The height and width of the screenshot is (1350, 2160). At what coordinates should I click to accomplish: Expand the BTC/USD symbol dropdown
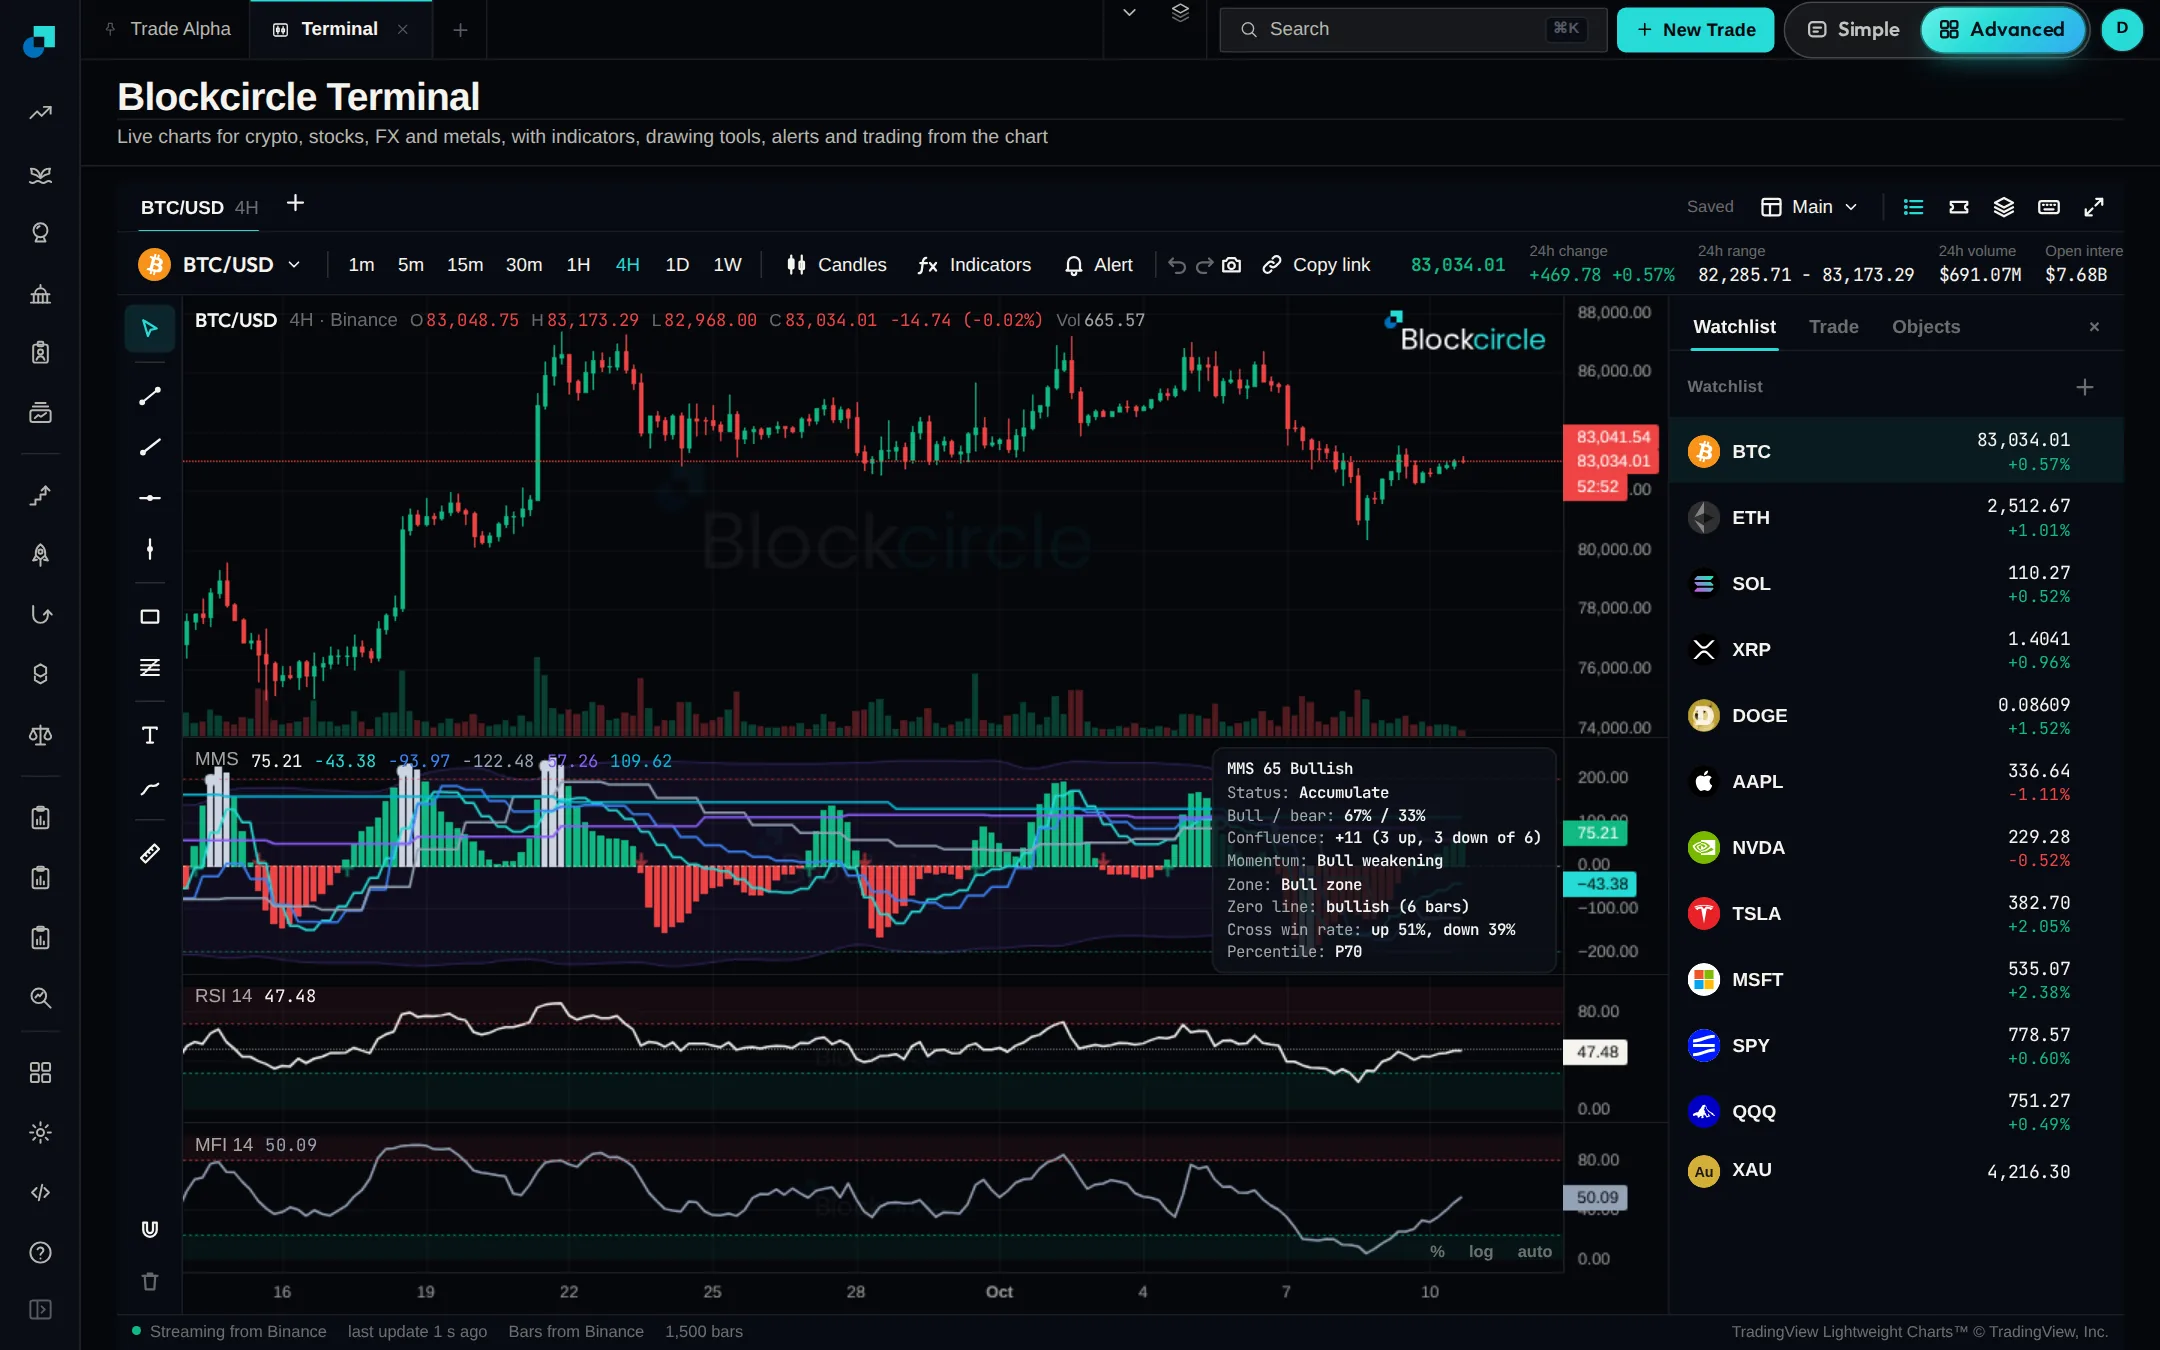[220, 265]
